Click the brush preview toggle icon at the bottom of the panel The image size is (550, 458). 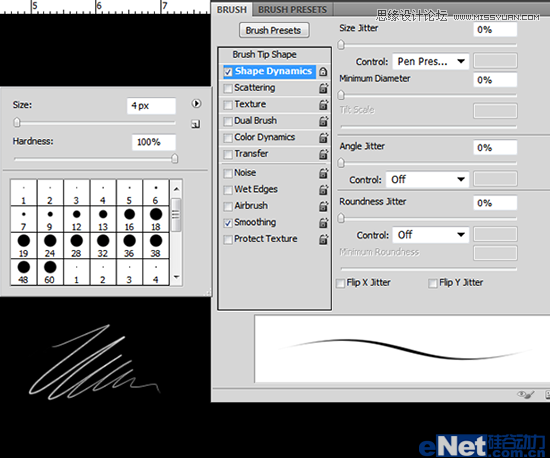525,395
